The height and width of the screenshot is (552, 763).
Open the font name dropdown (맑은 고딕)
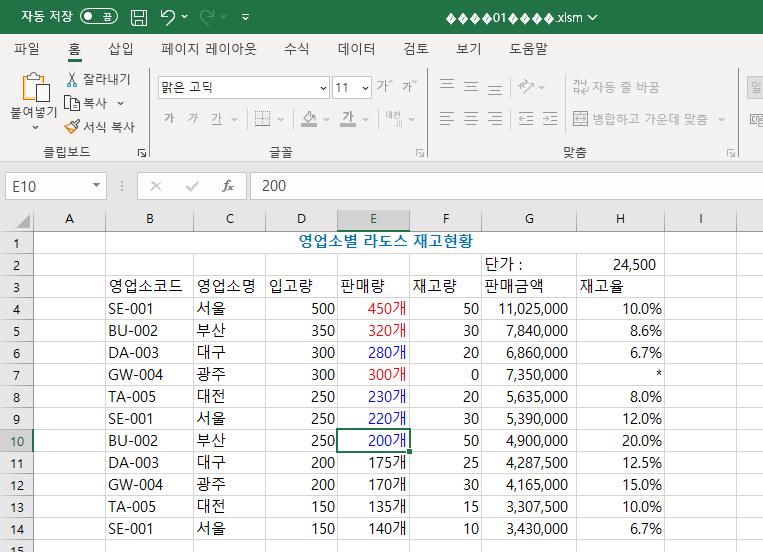(x=322, y=88)
